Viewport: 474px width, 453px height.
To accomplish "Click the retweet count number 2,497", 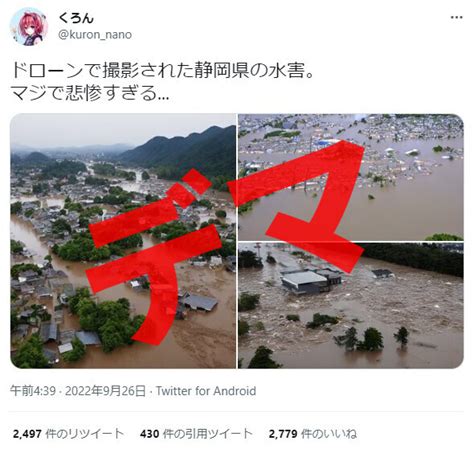I will coord(27,434).
